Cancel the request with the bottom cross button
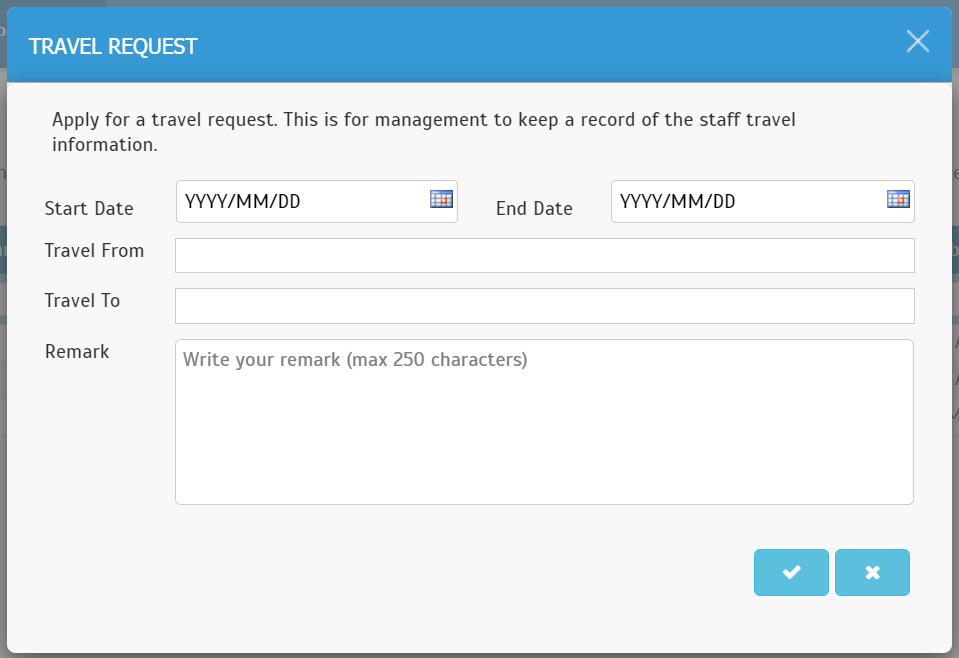The image size is (959, 658). coord(872,572)
